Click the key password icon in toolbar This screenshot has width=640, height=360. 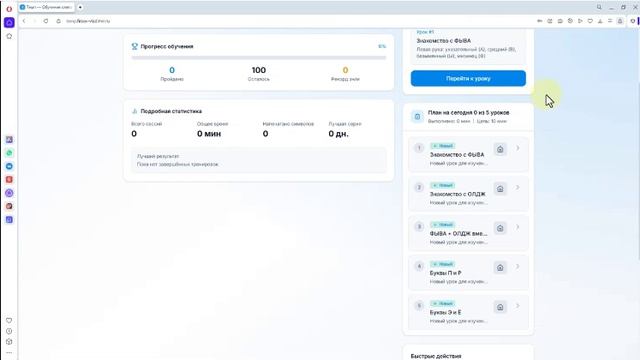coord(540,21)
